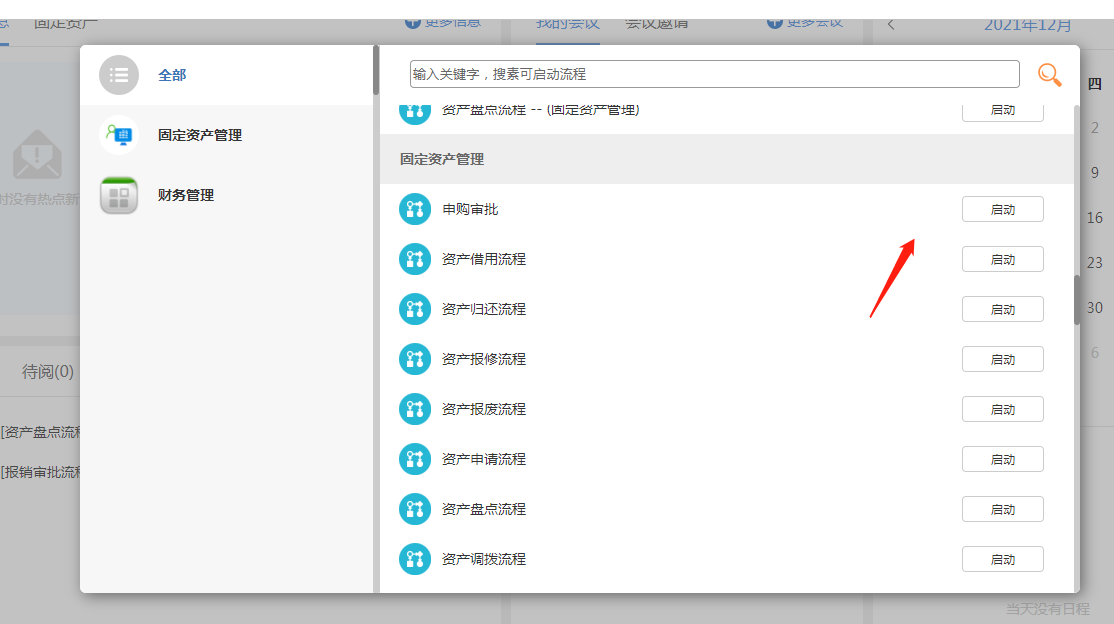This screenshot has width=1114, height=624.
Task: Click the 资产报修流程 workflow icon
Action: pos(415,359)
